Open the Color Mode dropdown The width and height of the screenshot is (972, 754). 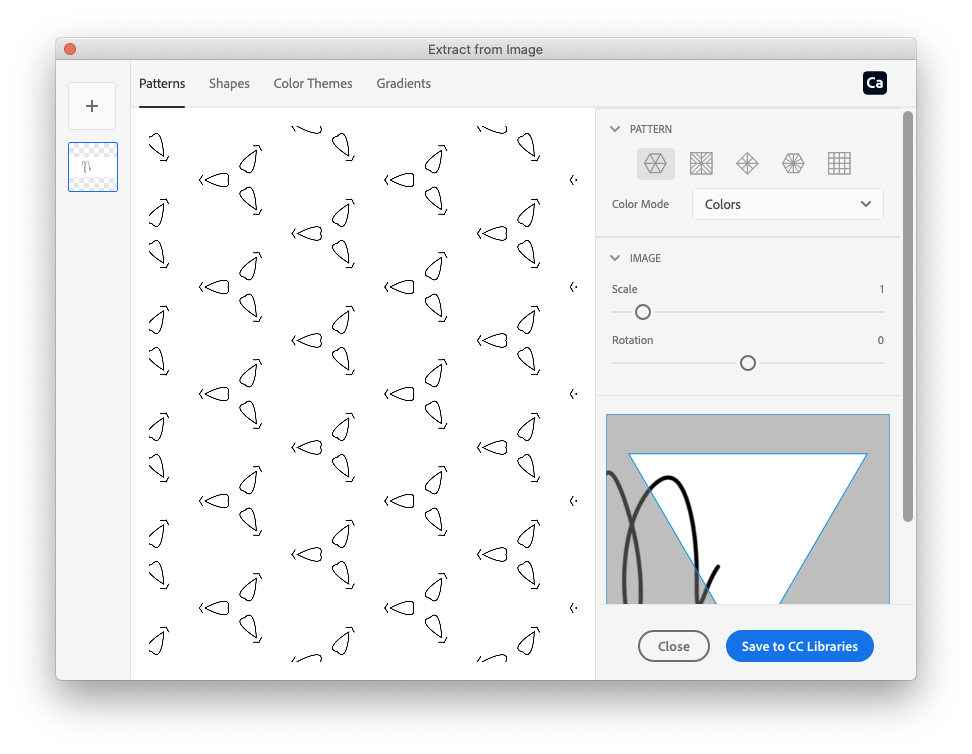(x=787, y=204)
